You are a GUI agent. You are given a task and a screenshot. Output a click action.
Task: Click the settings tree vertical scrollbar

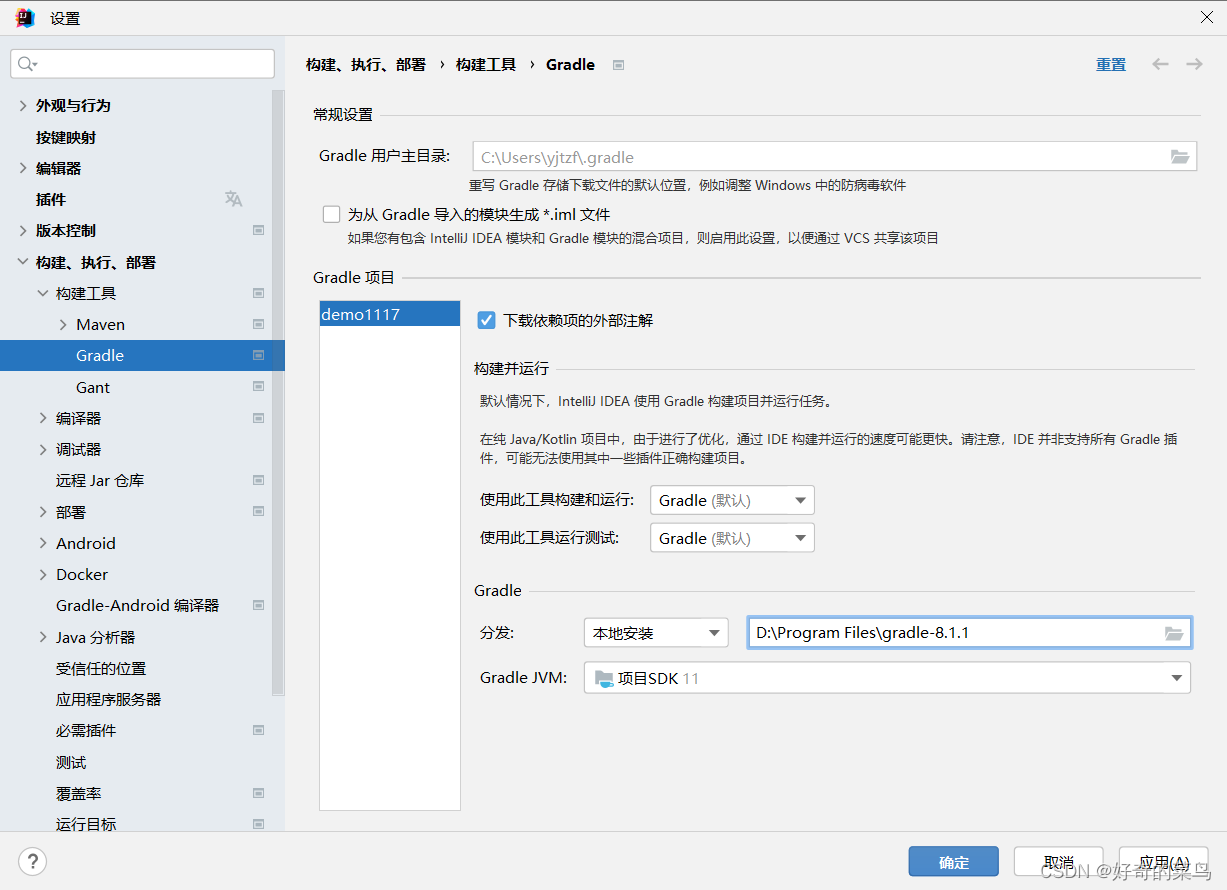pyautogui.click(x=278, y=392)
